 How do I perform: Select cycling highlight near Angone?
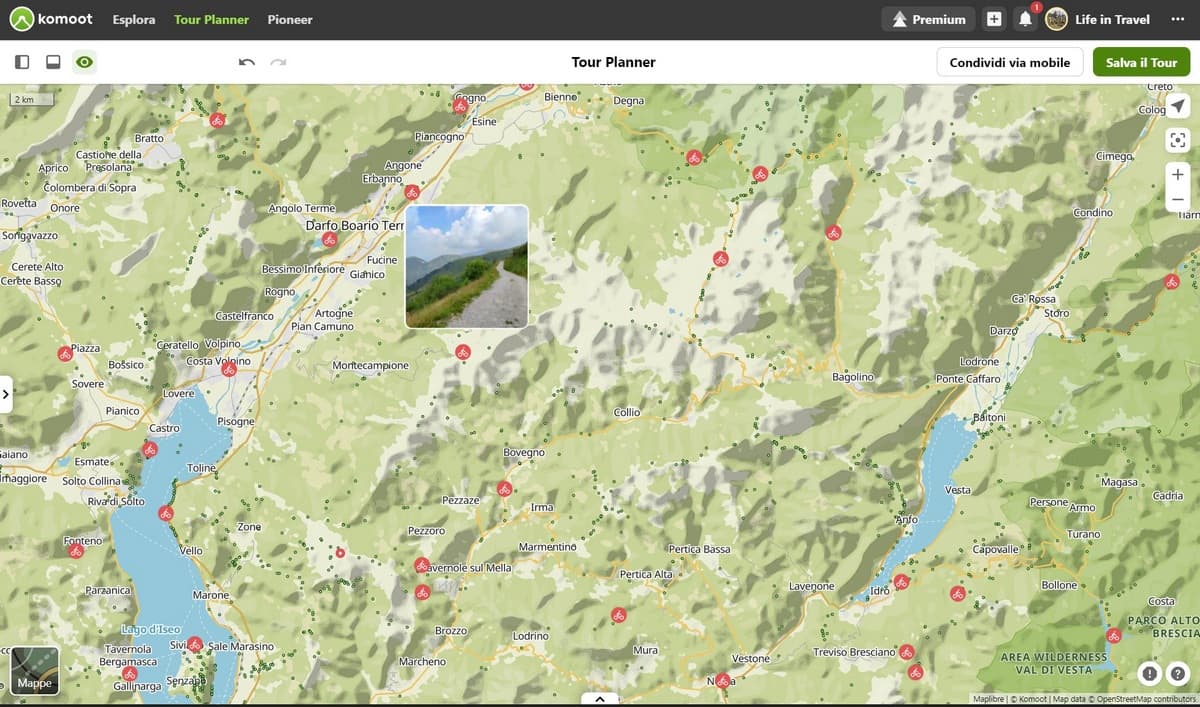point(411,192)
